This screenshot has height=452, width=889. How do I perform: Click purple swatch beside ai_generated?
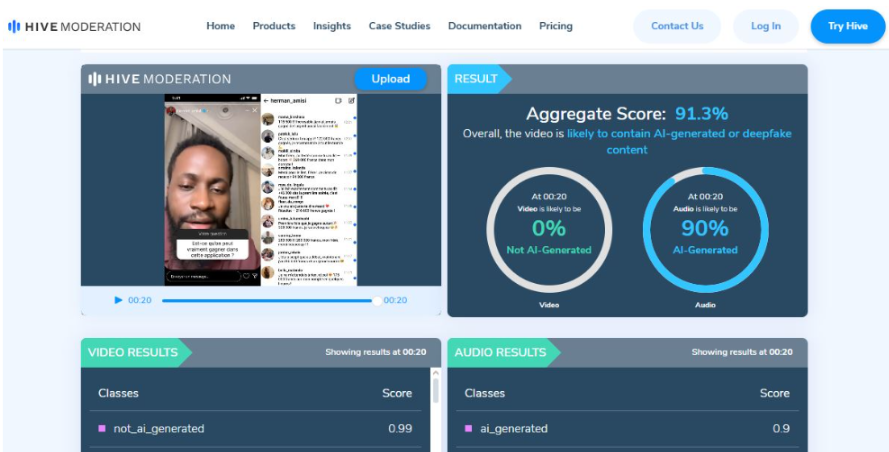pos(469,429)
